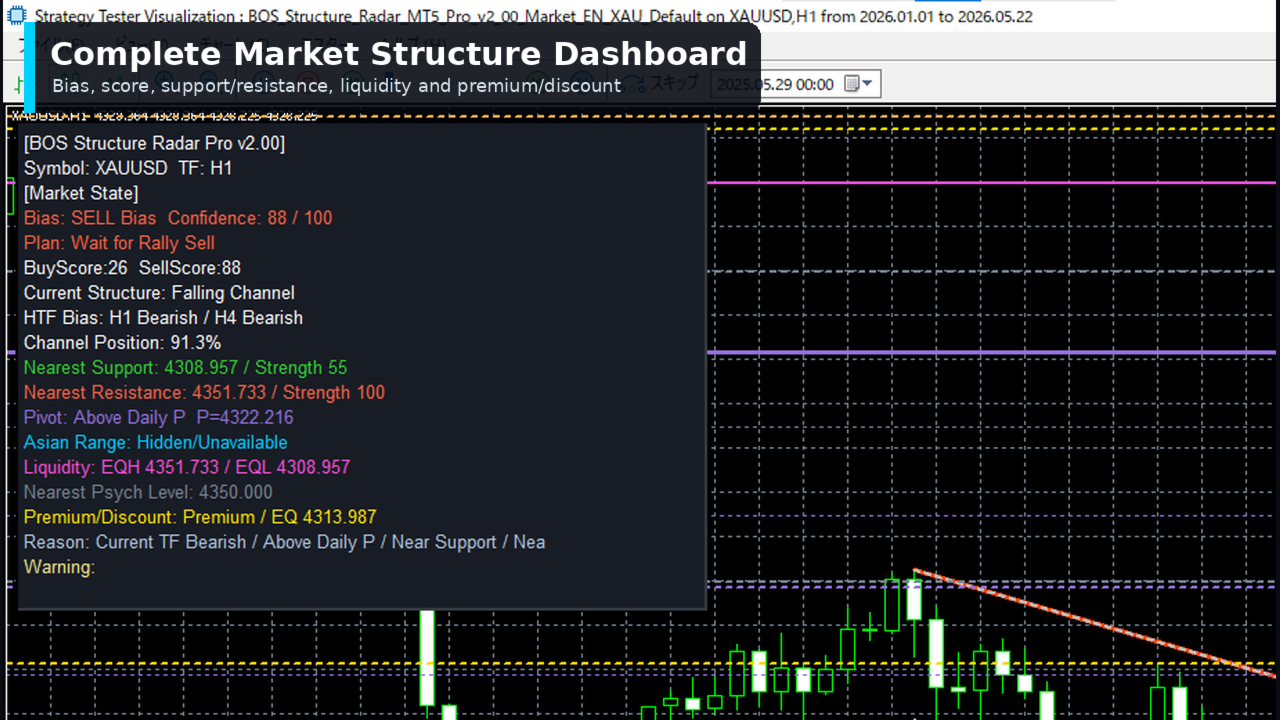
Task: Click the "Plan: Wait for Rally Sell" line
Action: coord(119,243)
